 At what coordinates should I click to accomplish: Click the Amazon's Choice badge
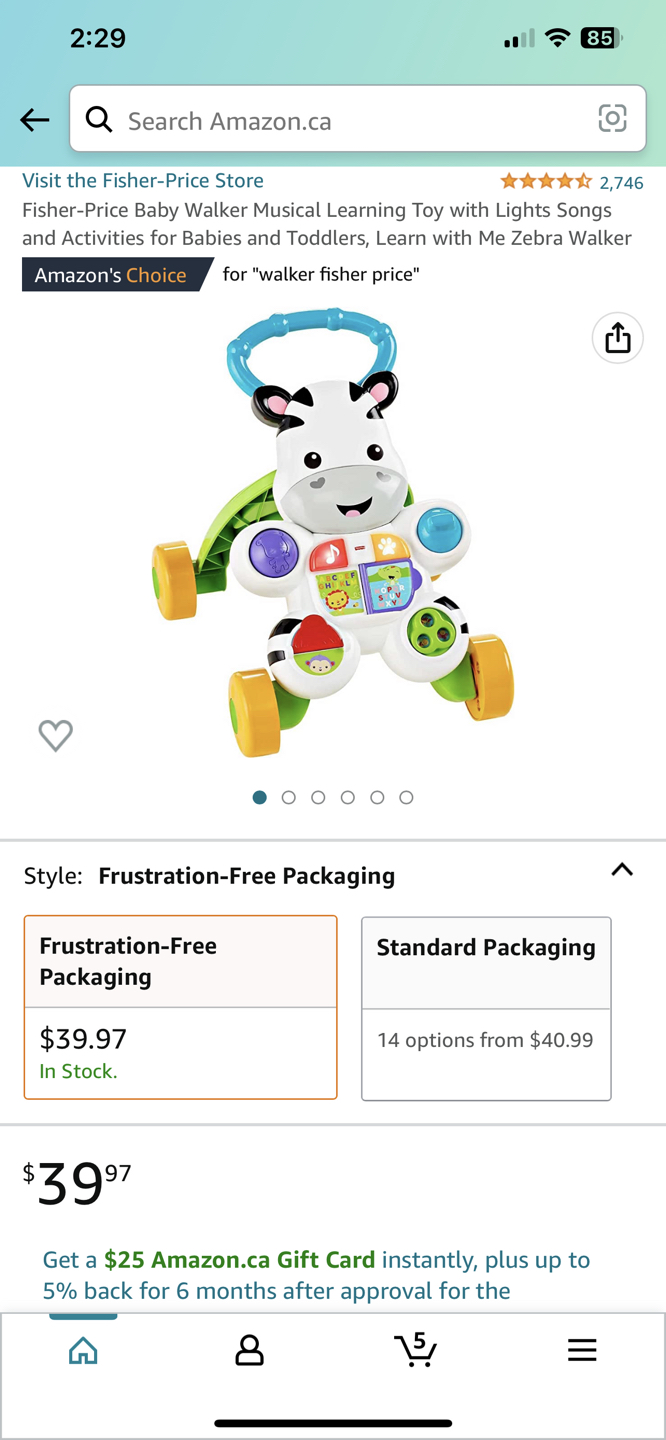pyautogui.click(x=110, y=273)
